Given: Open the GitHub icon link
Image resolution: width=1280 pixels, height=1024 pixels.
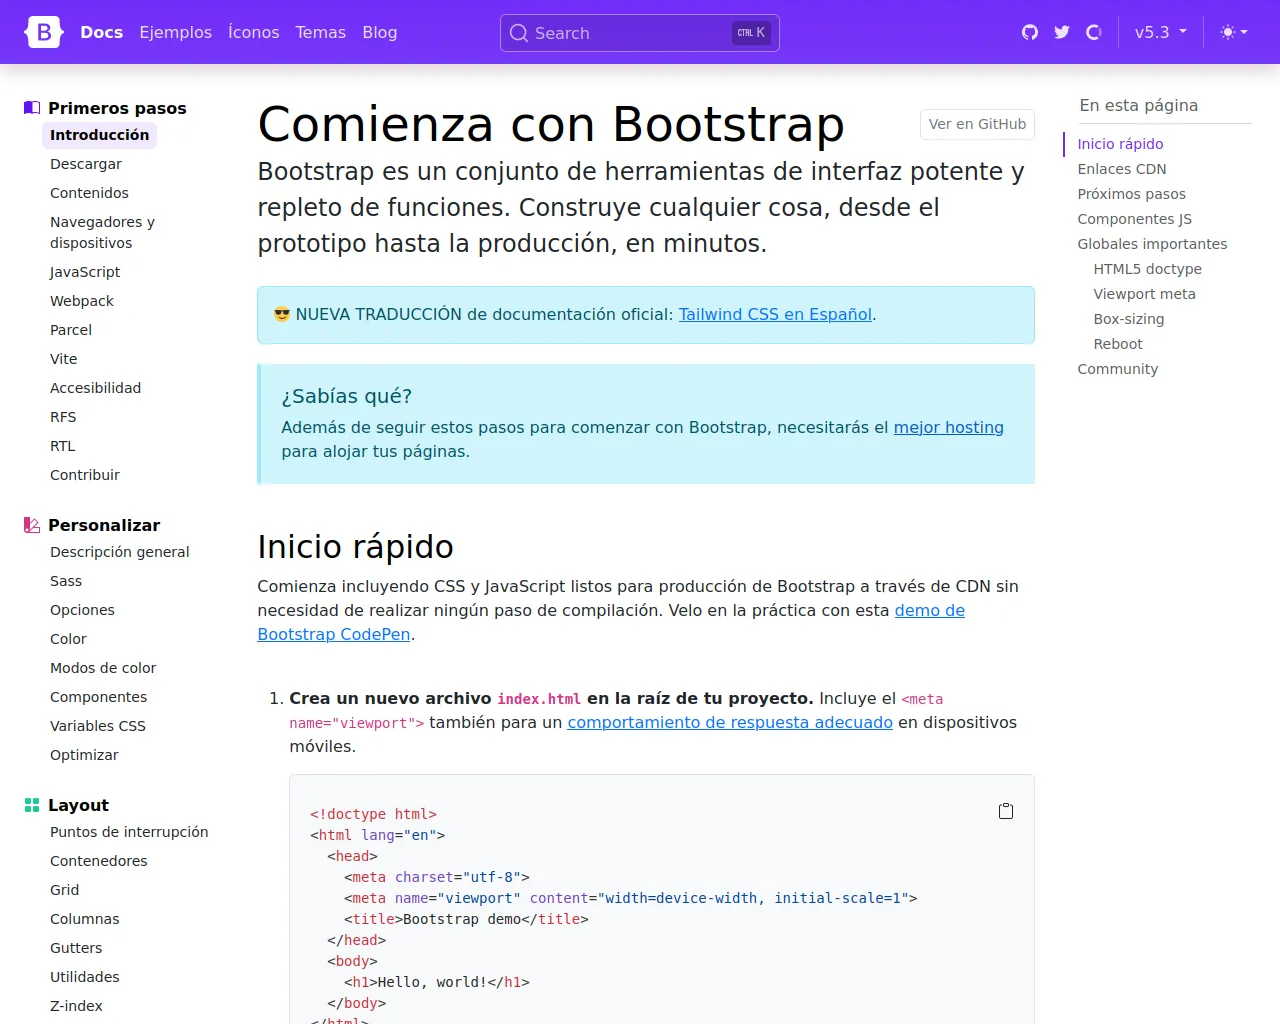Looking at the screenshot, I should 1030,33.
